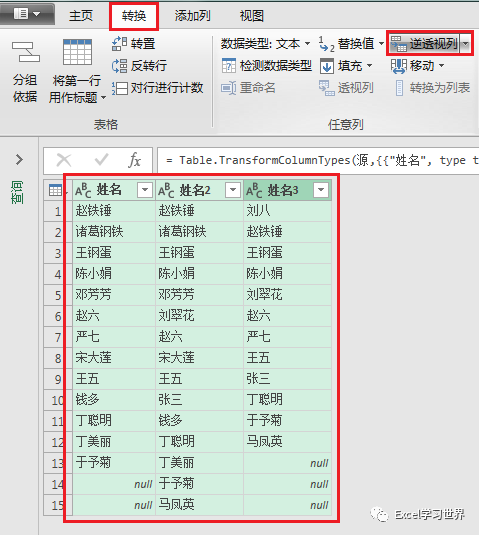Click the formula bar input field

pyautogui.click(x=318, y=160)
